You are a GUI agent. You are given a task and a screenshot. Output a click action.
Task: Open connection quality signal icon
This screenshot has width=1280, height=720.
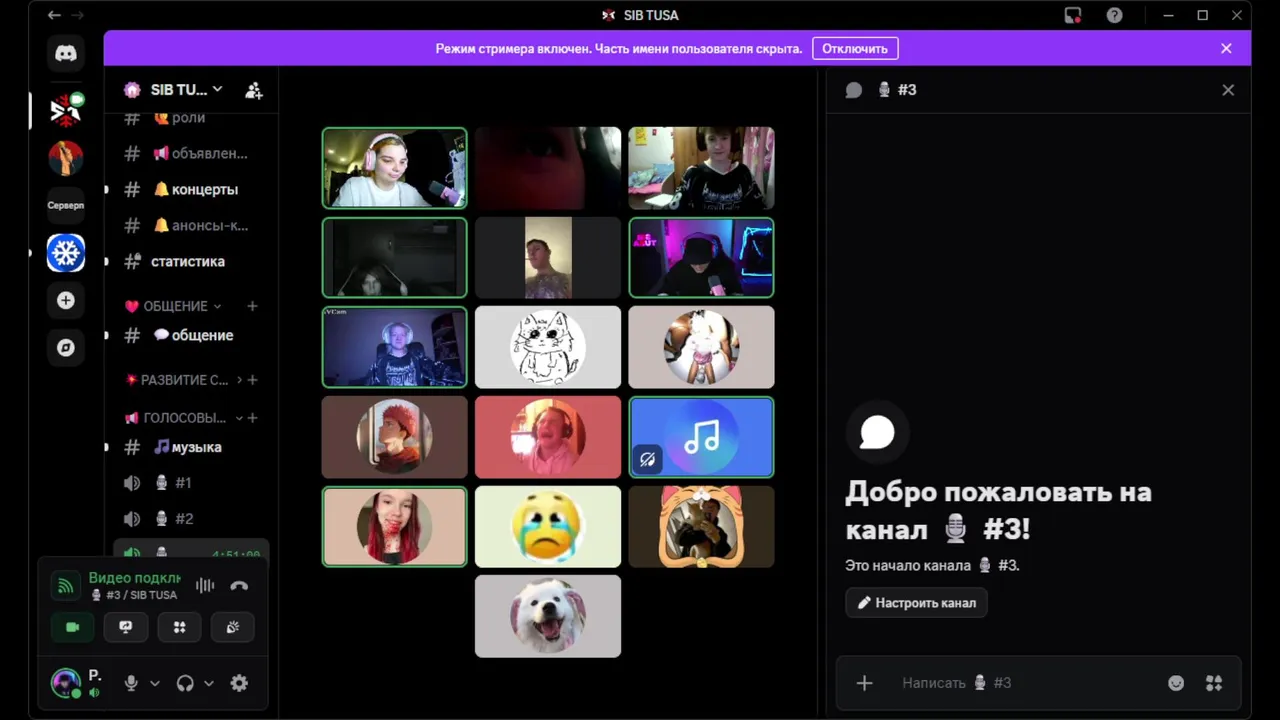pyautogui.click(x=66, y=586)
